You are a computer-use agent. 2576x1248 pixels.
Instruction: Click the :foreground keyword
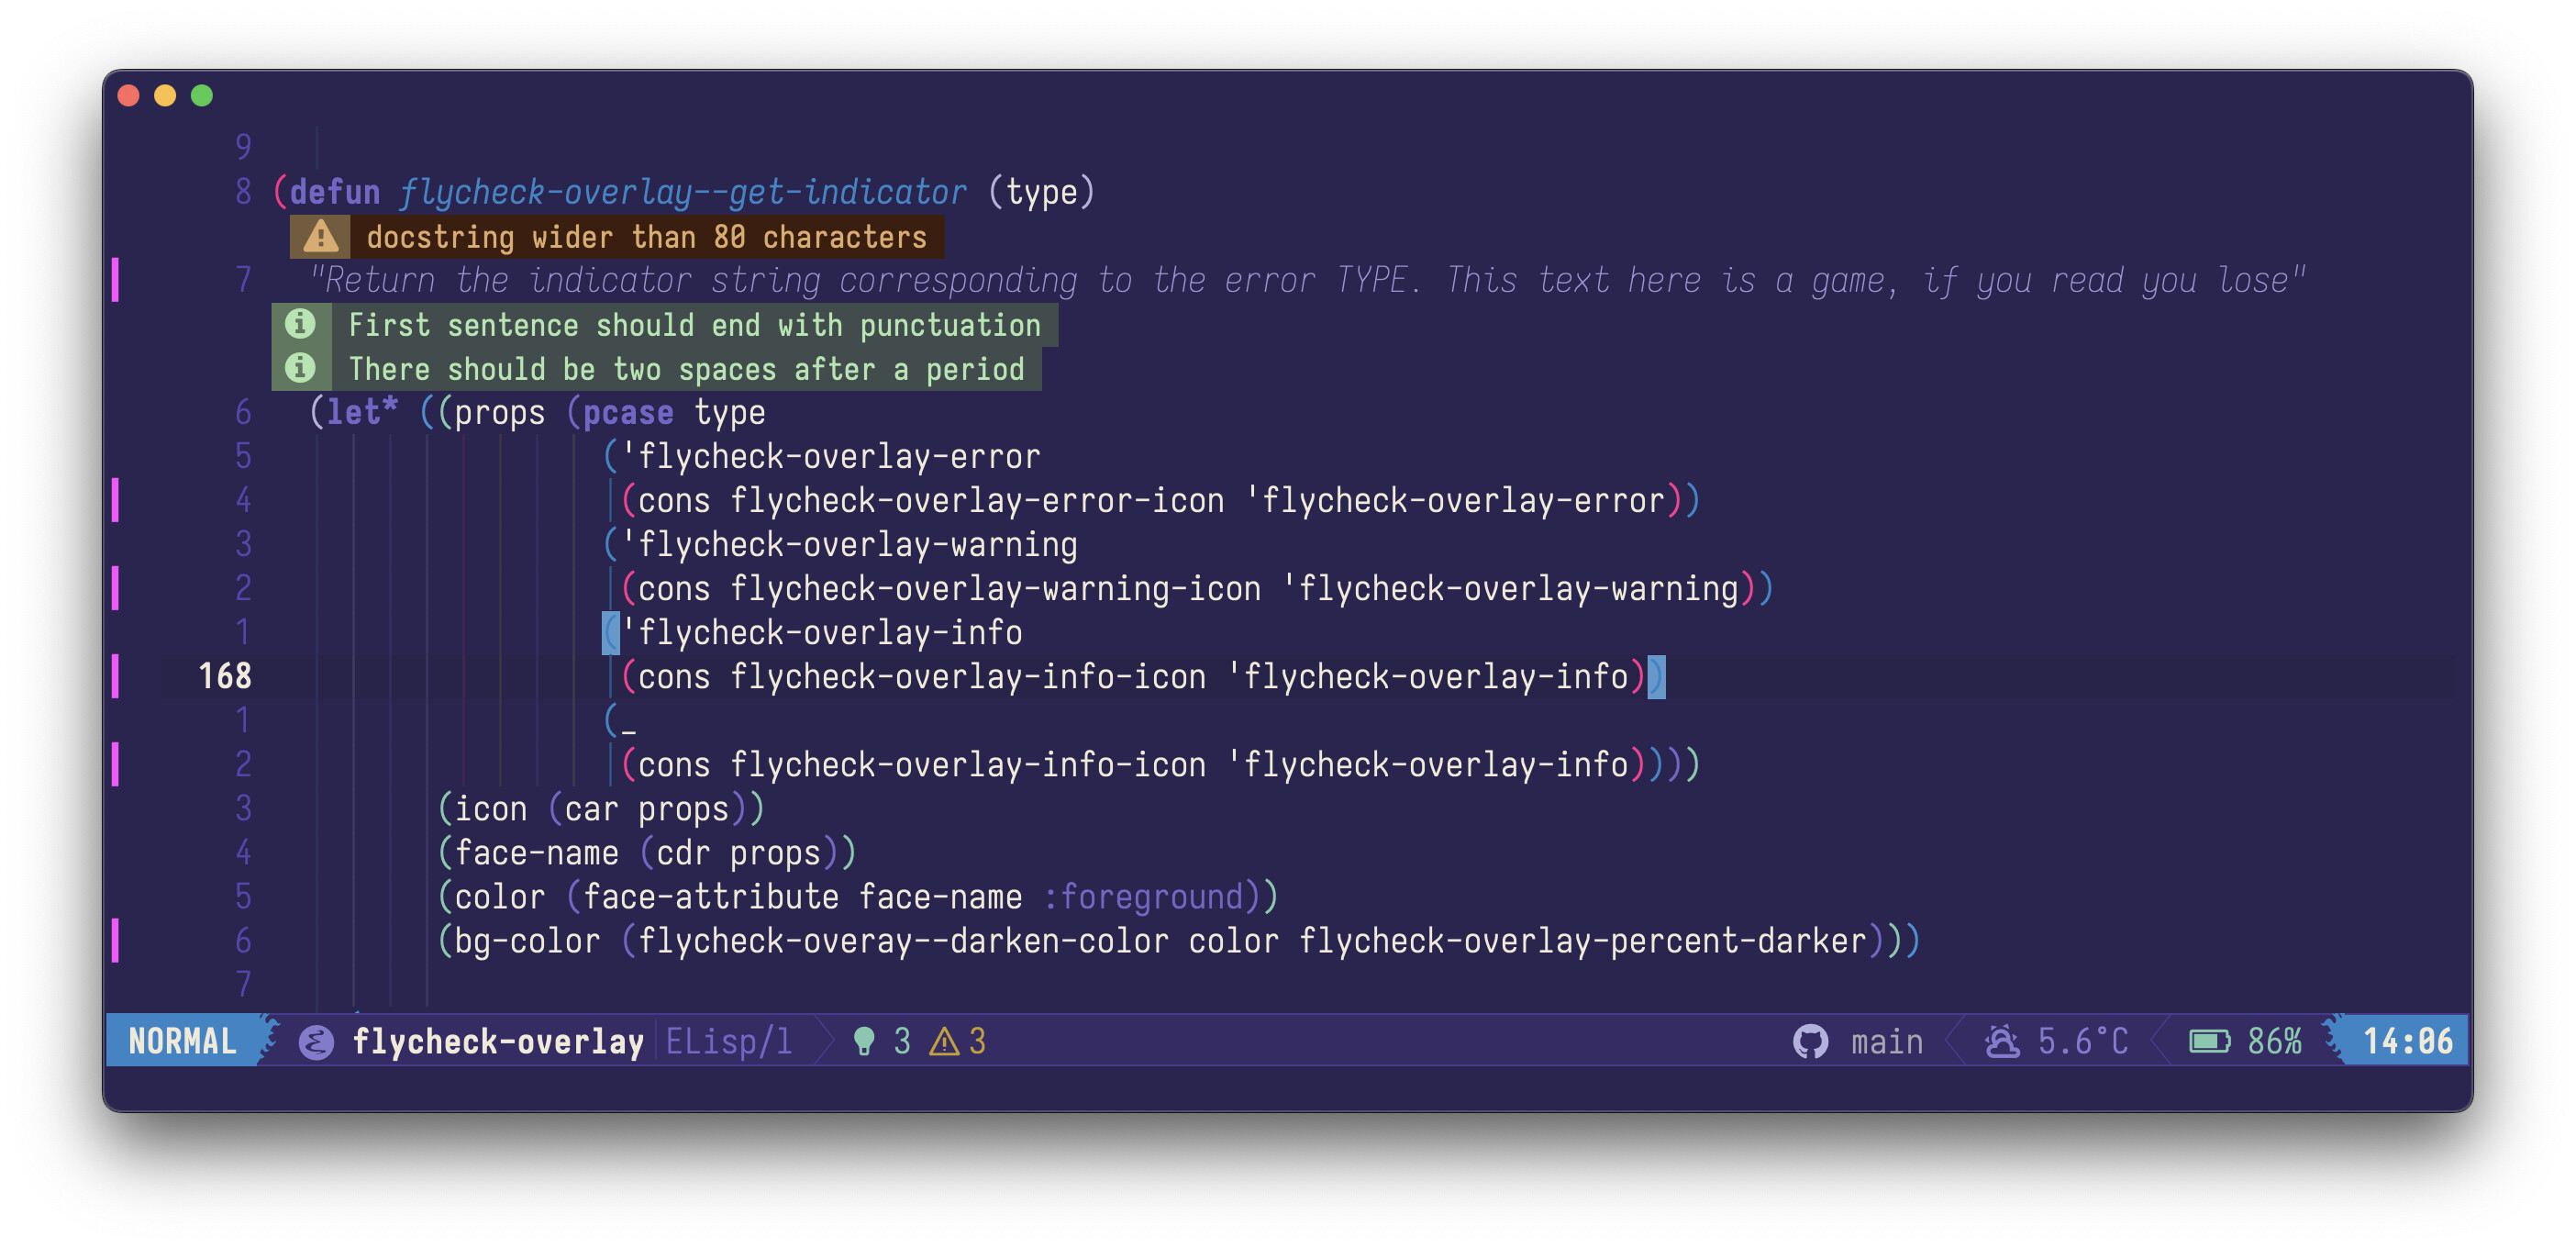(1143, 897)
